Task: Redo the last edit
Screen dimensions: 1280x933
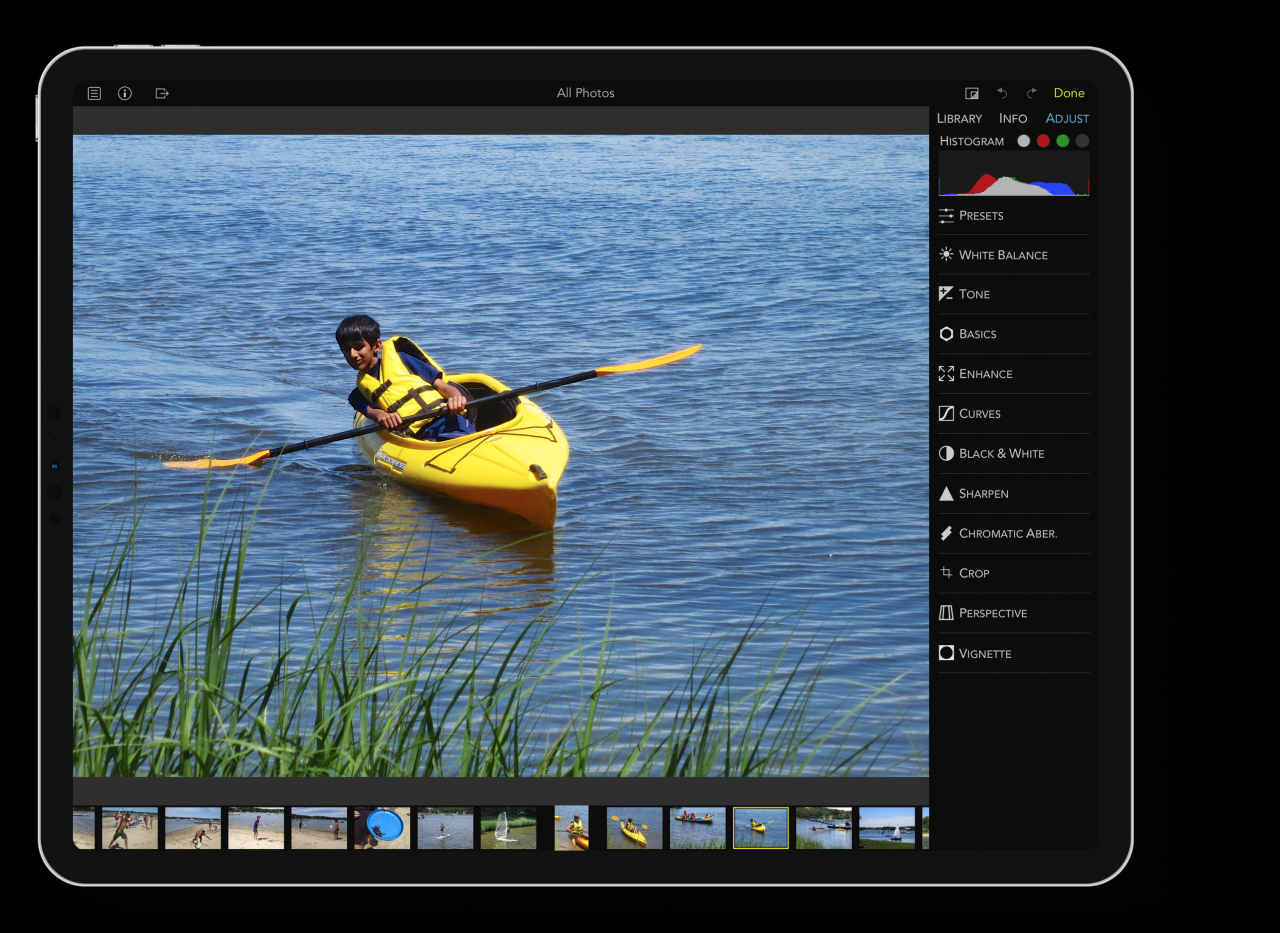Action: pos(1032,93)
